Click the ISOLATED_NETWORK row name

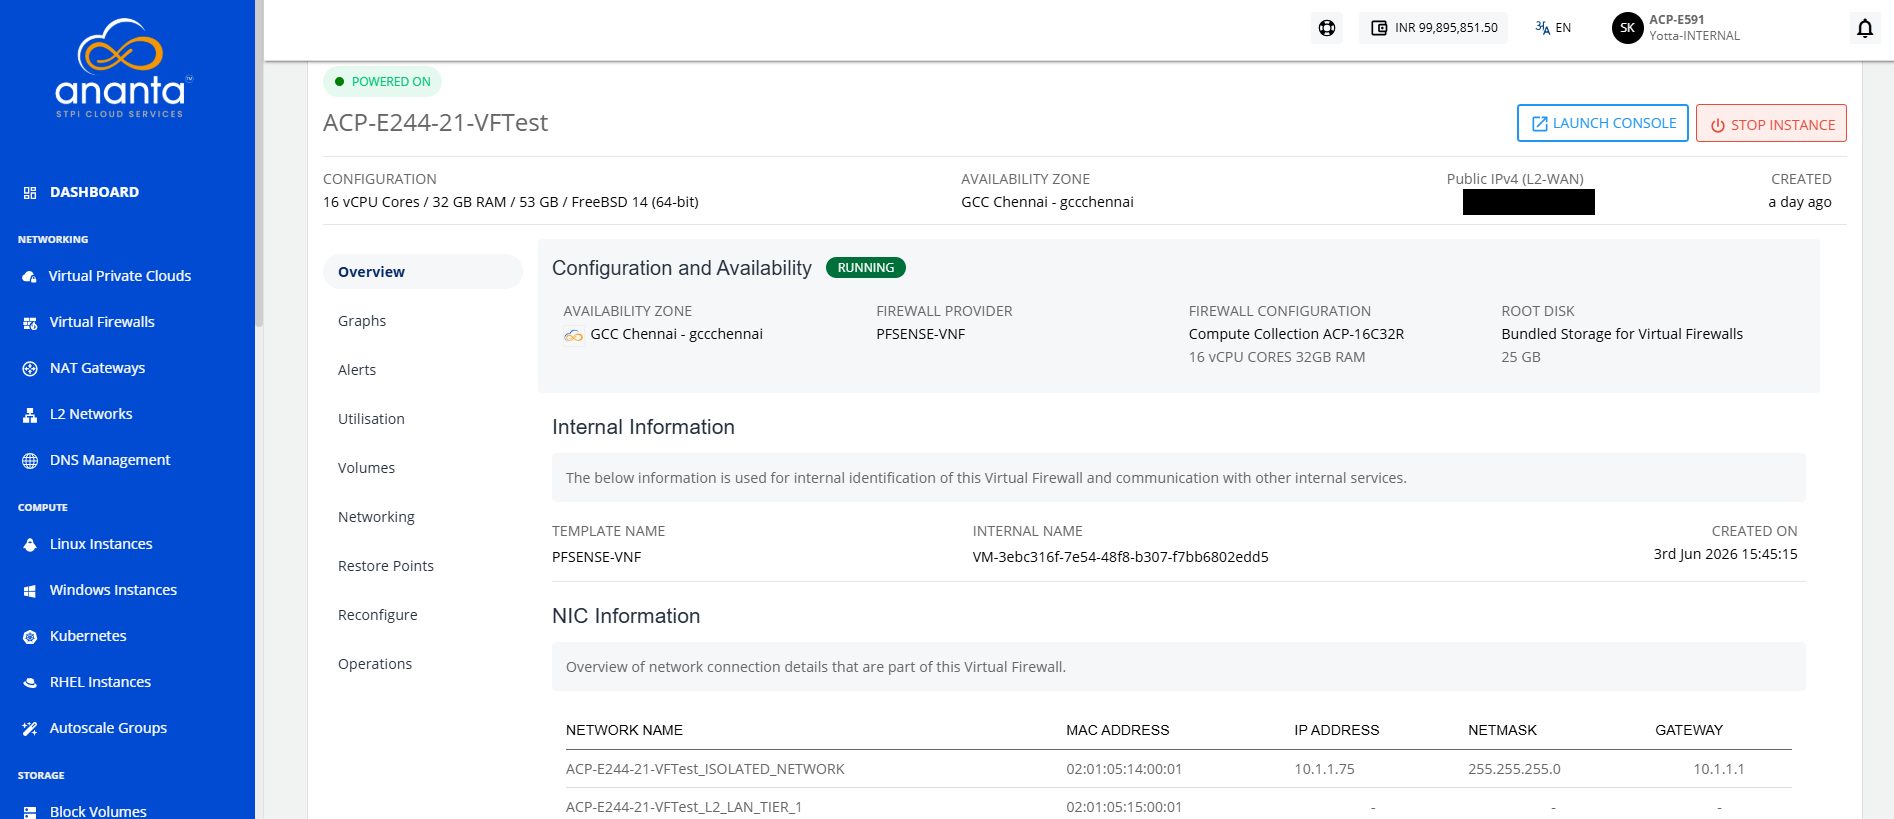(705, 769)
